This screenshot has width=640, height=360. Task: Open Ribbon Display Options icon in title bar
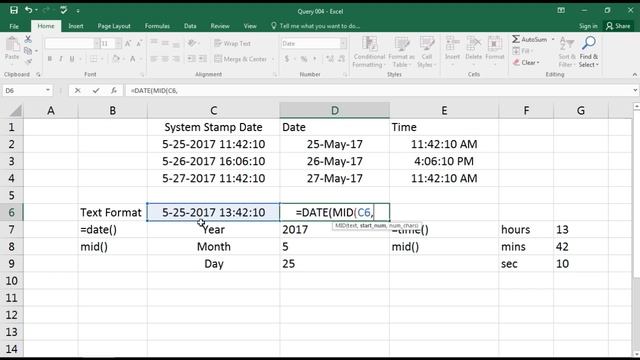pos(561,11)
